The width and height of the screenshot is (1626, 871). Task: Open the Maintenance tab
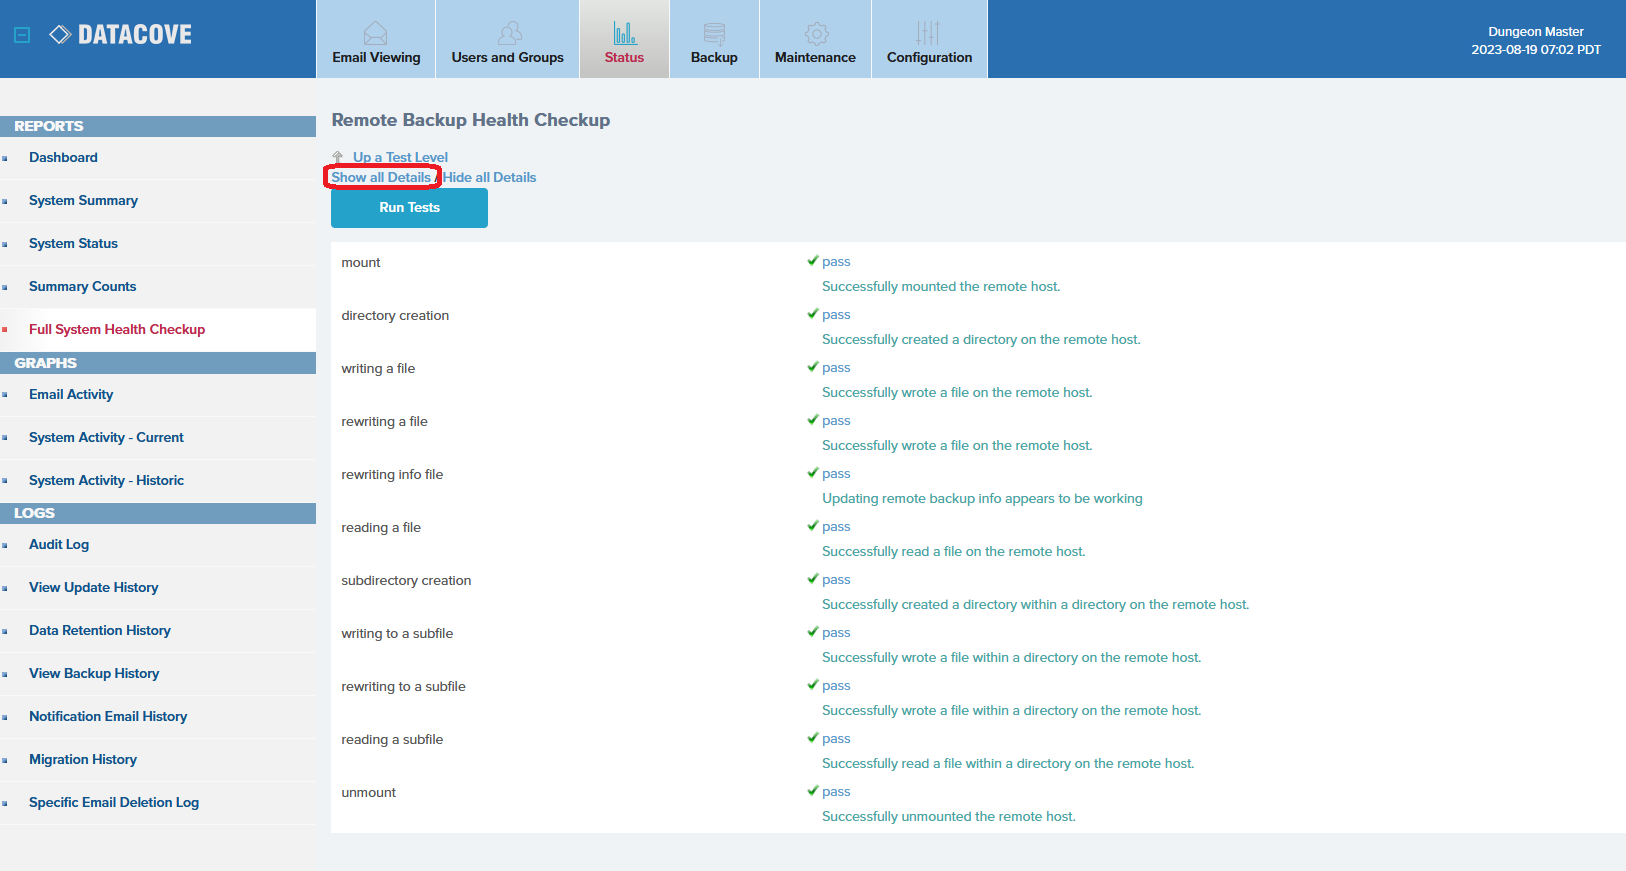point(815,39)
